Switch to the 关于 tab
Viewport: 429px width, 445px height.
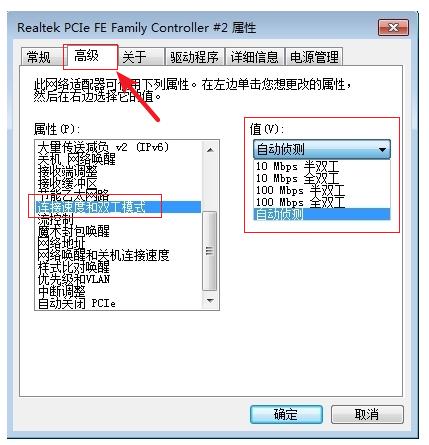click(x=140, y=57)
